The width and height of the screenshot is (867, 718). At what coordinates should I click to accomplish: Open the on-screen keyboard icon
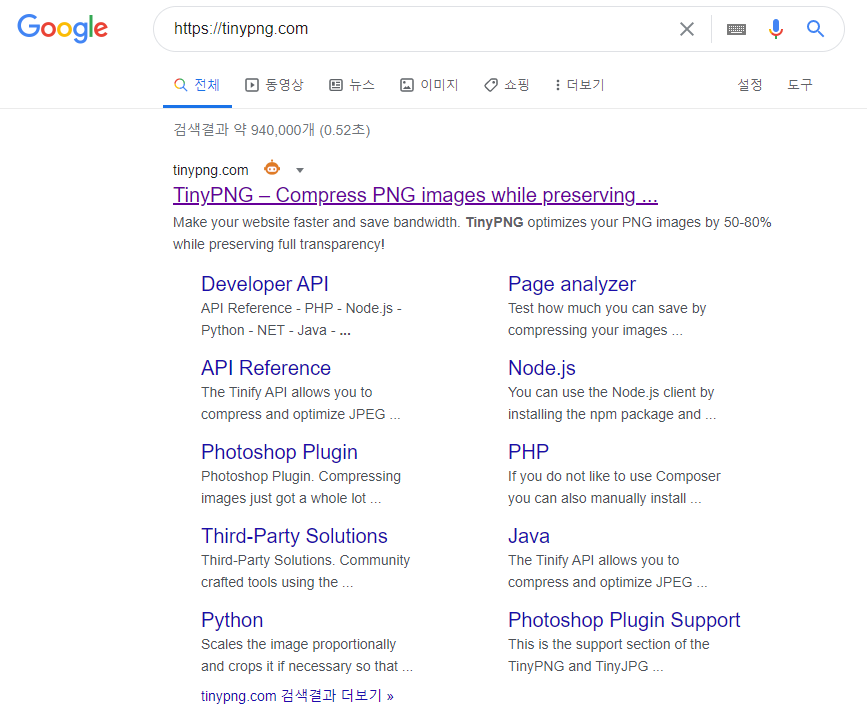point(736,29)
